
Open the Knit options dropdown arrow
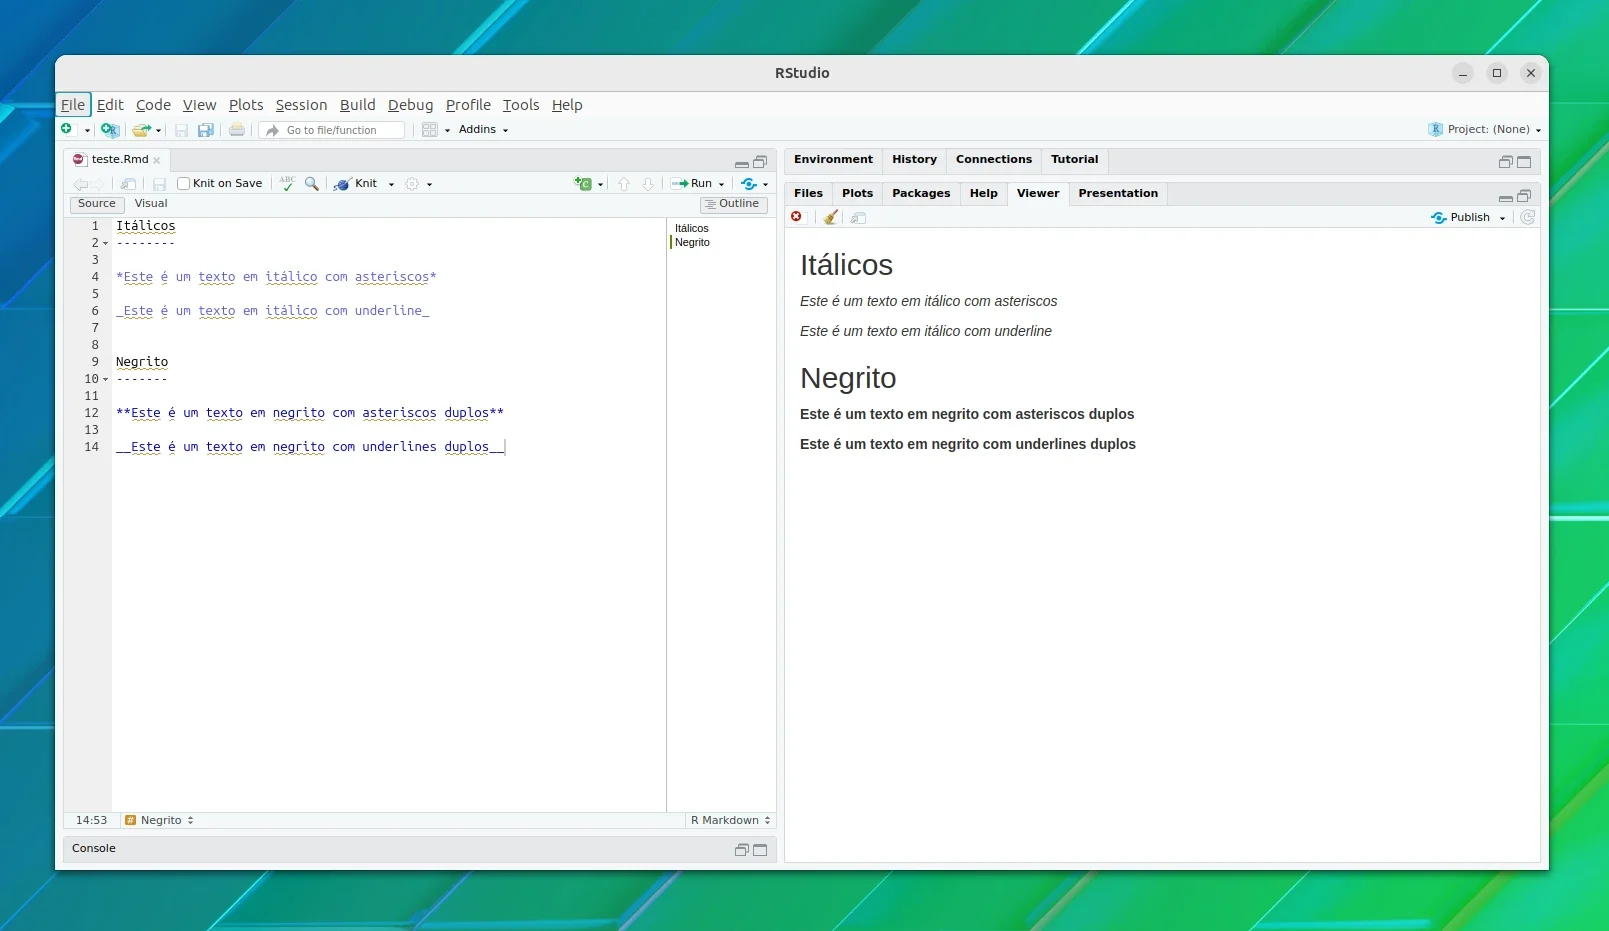(x=391, y=185)
